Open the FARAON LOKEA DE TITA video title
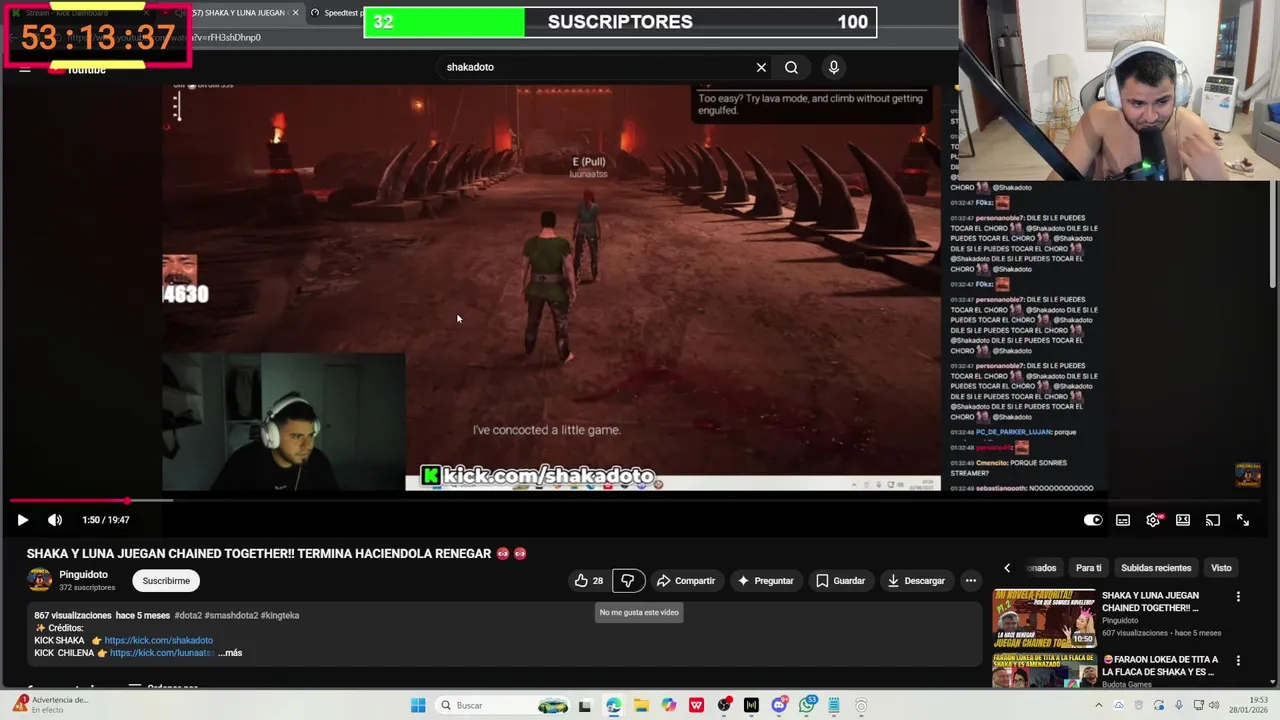Viewport: 1280px width, 720px height. coord(1160,666)
